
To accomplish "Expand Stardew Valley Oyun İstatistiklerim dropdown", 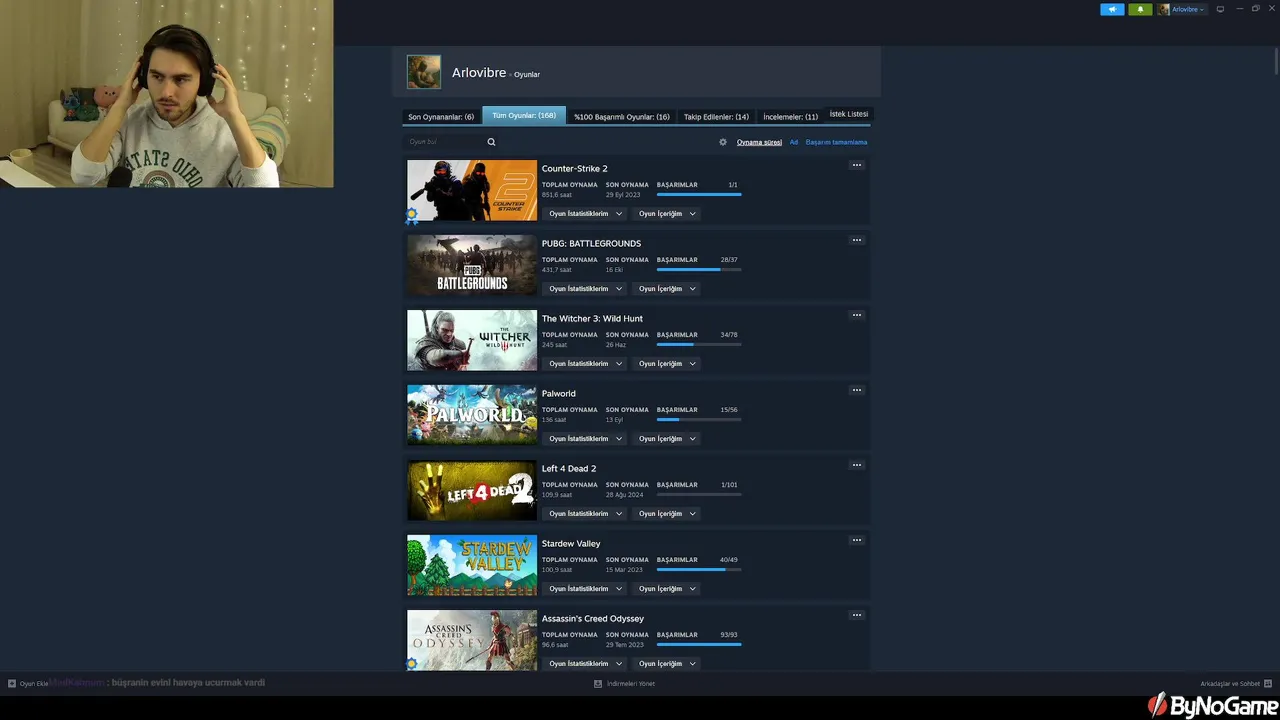I will (585, 589).
